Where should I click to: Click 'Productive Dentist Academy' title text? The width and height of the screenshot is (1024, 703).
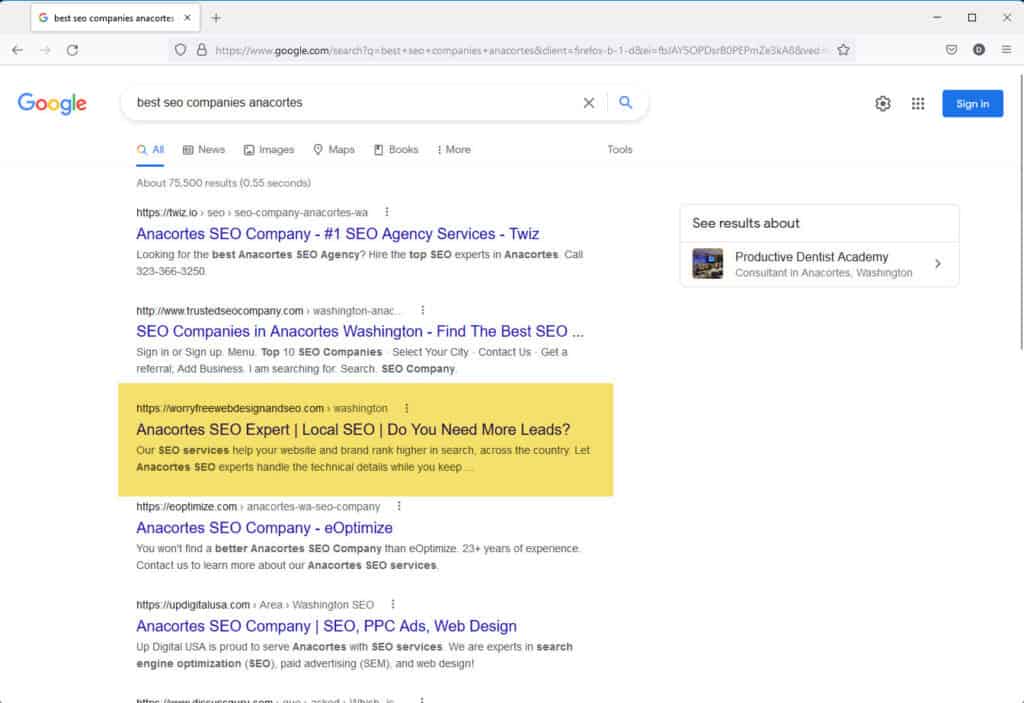point(811,257)
